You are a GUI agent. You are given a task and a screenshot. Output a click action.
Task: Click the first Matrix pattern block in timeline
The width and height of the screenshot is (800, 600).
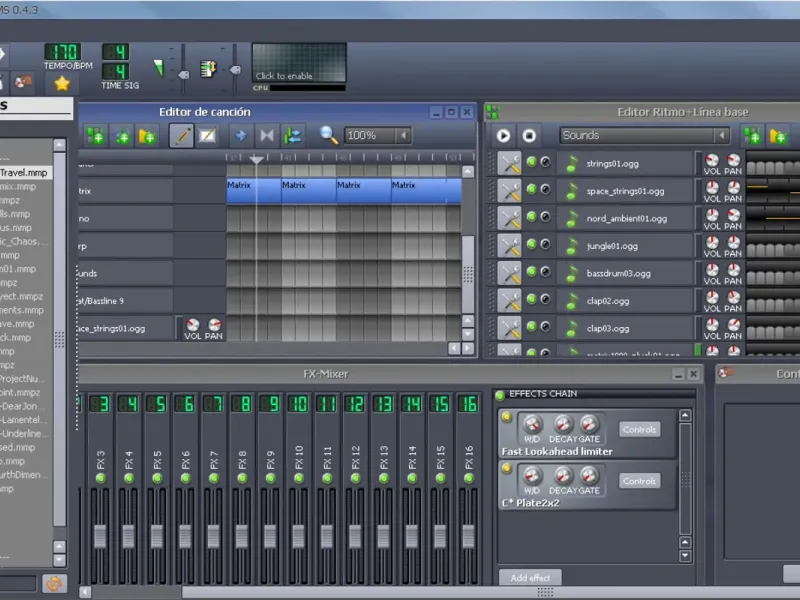pos(240,190)
